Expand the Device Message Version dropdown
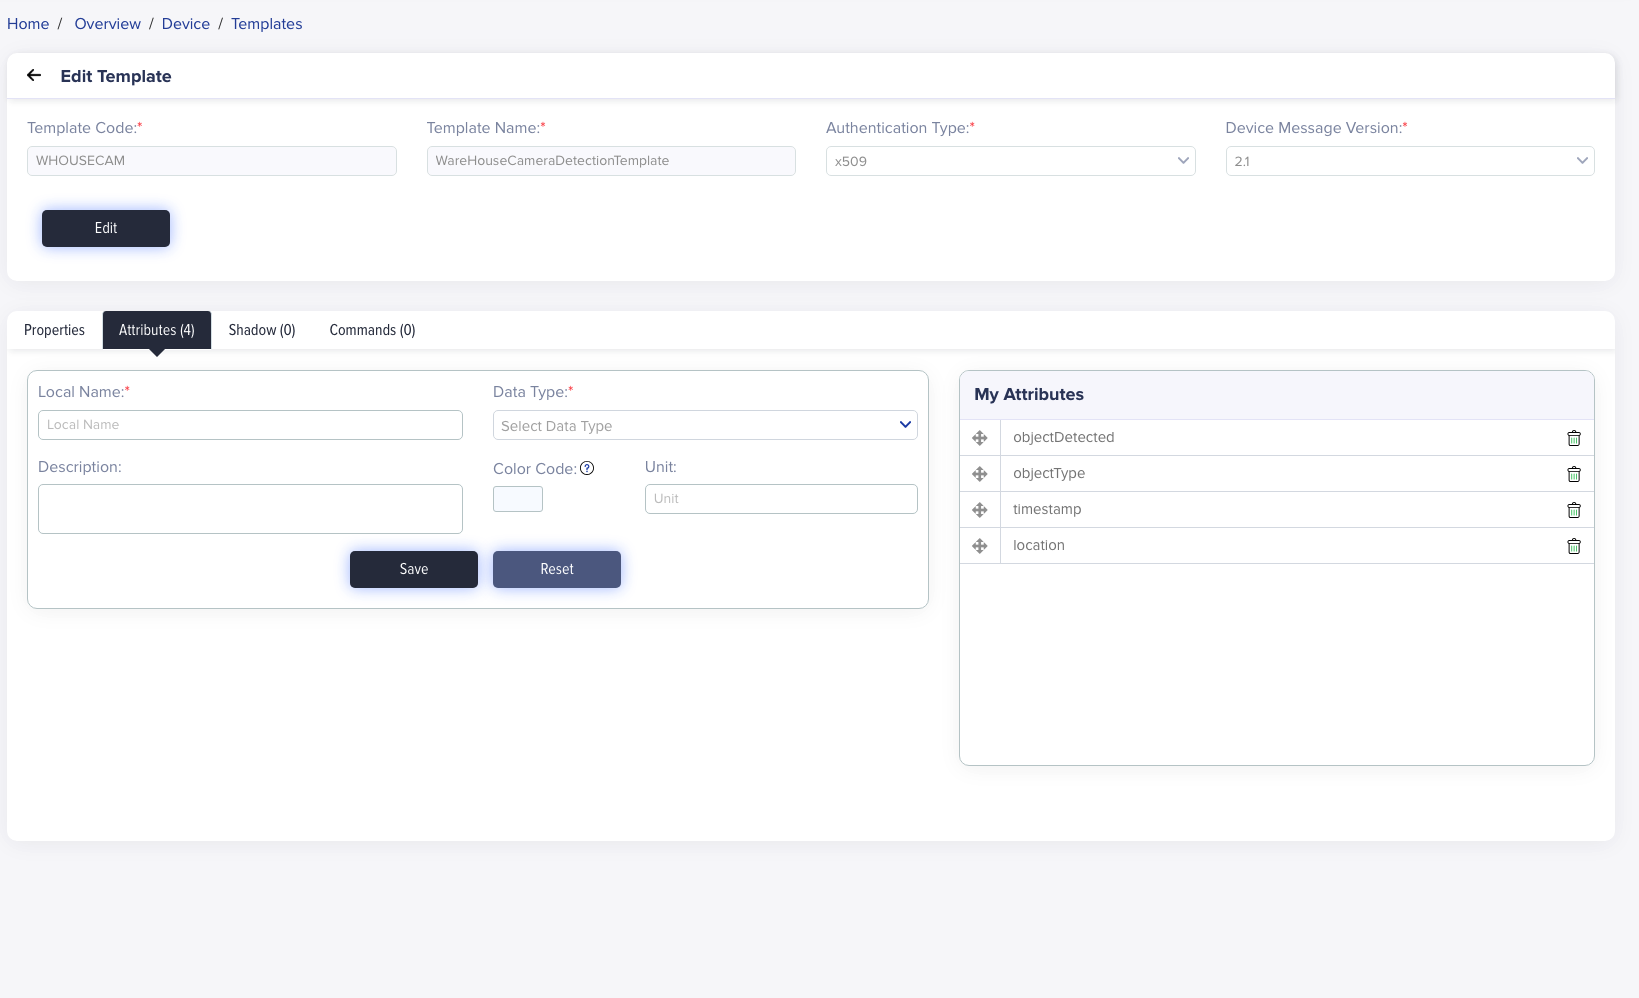The image size is (1639, 998). (x=1409, y=161)
